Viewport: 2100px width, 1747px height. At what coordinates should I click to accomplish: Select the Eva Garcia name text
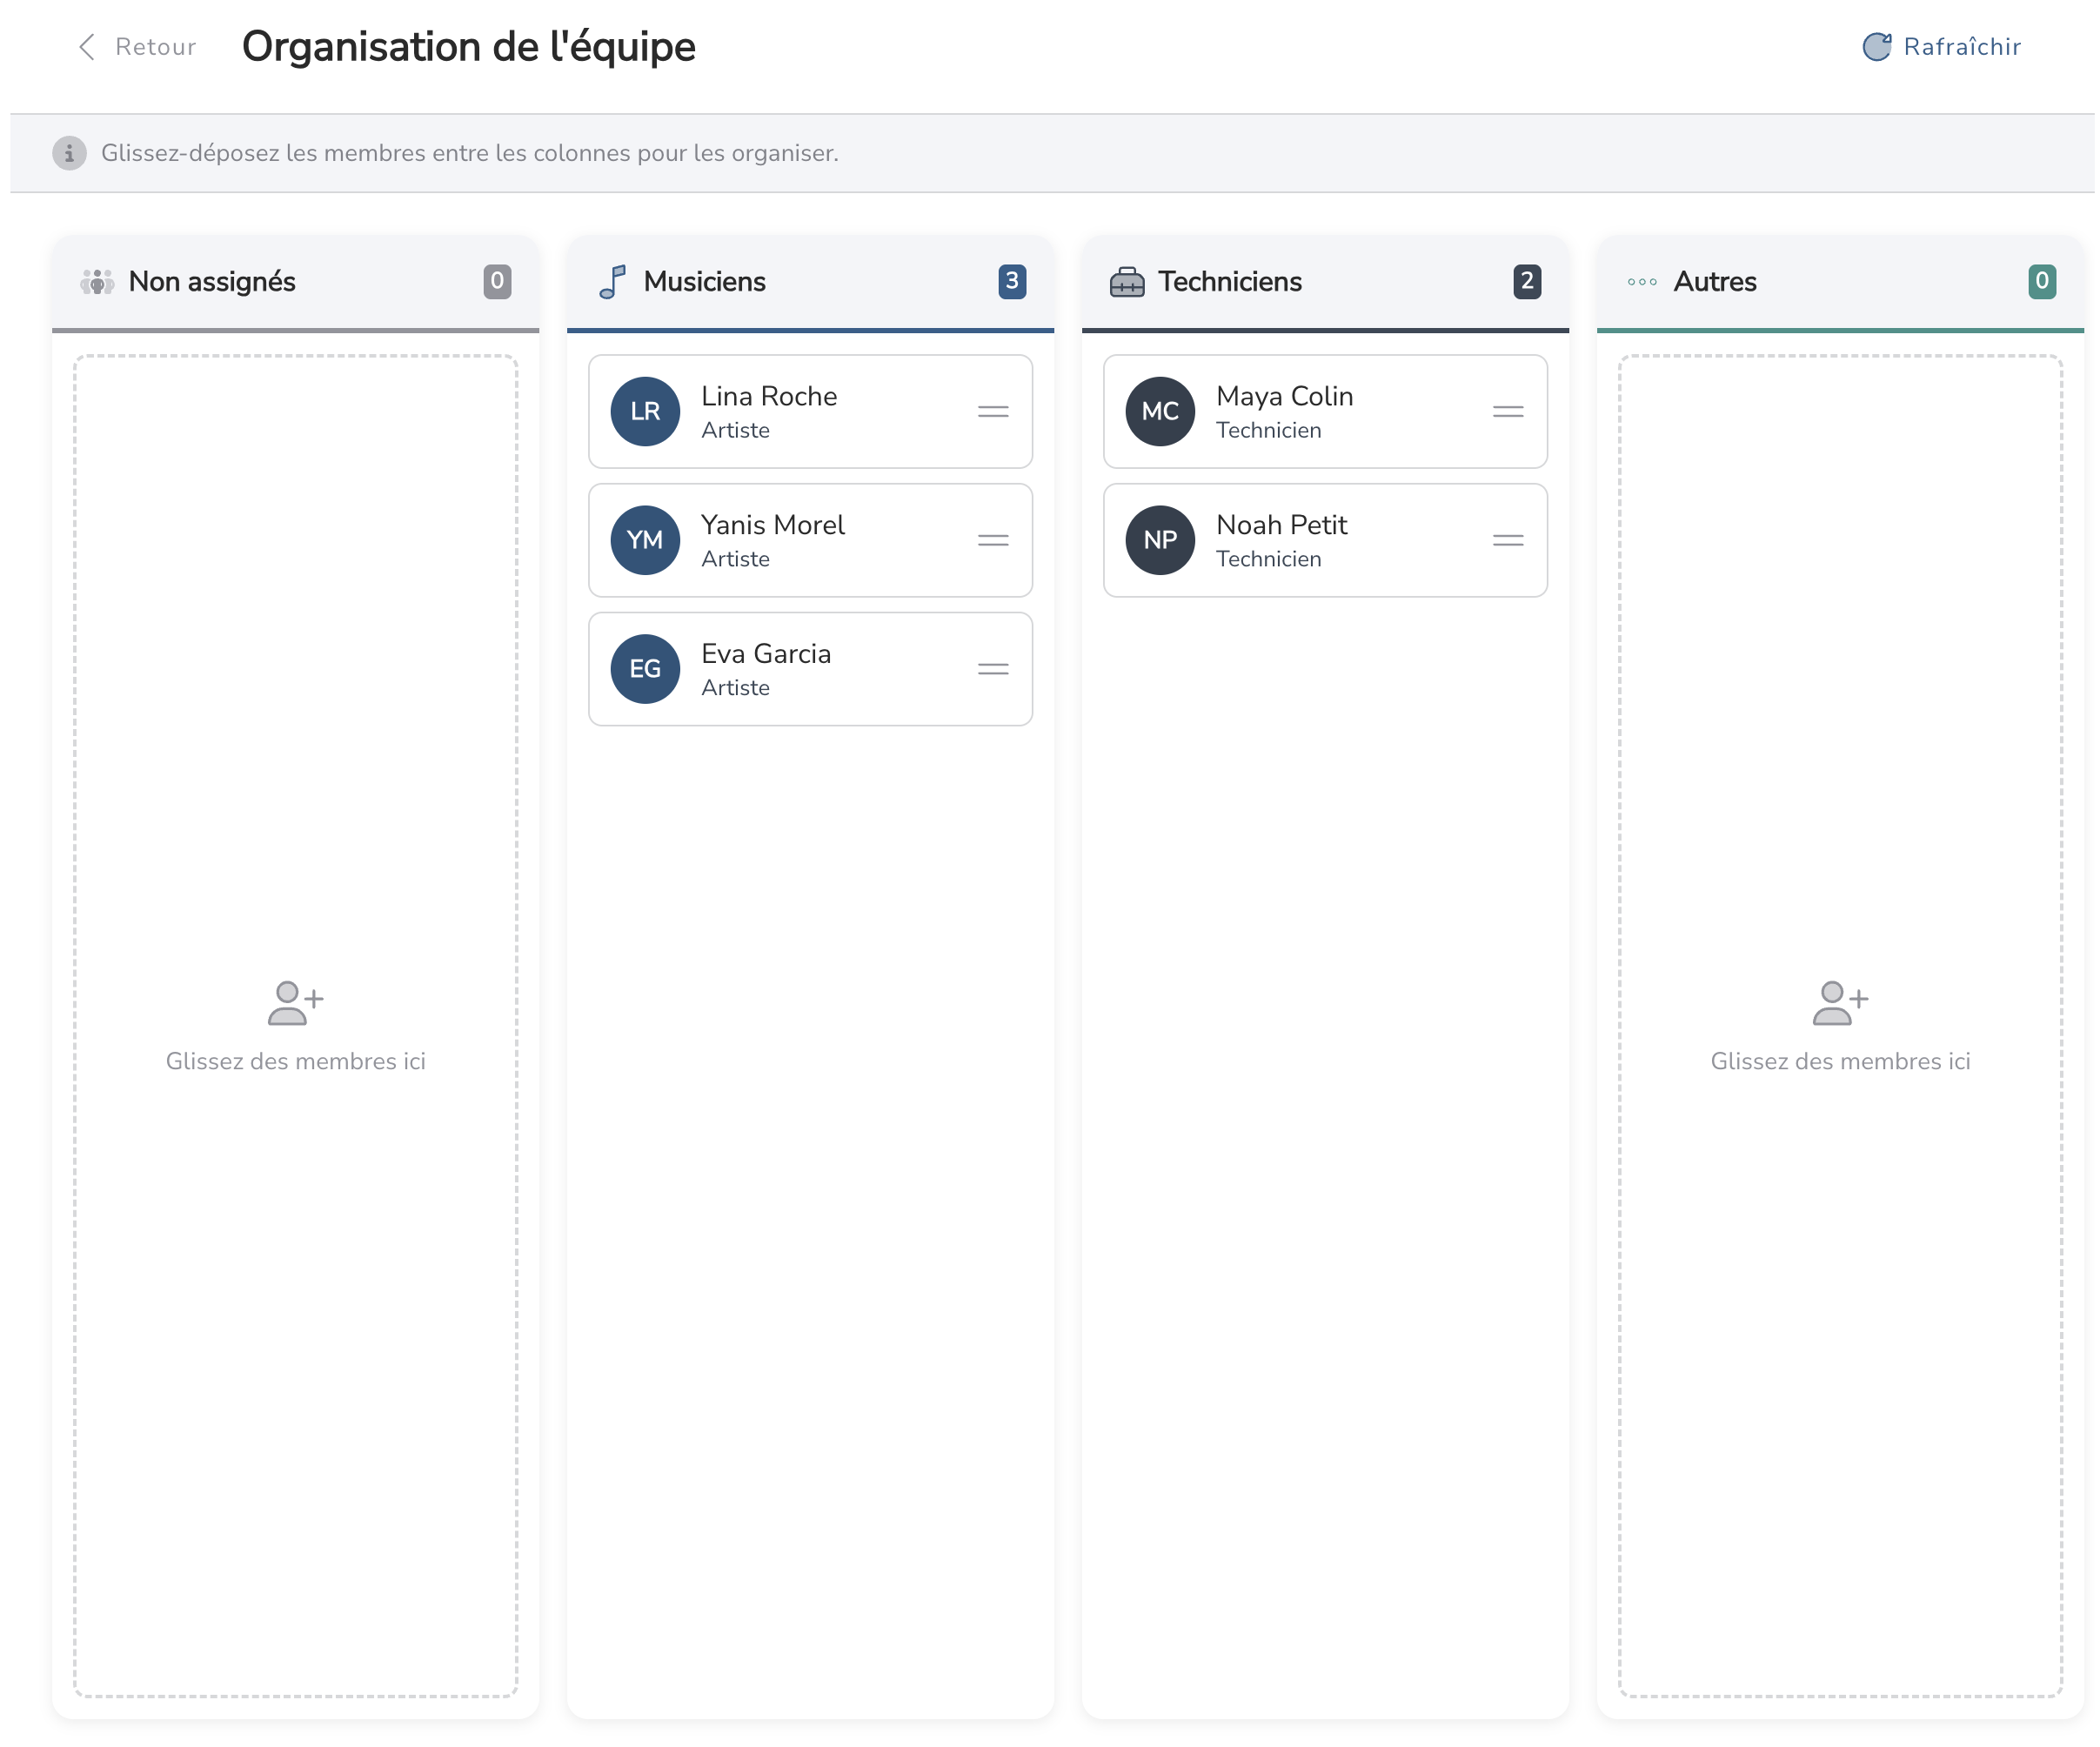point(766,654)
